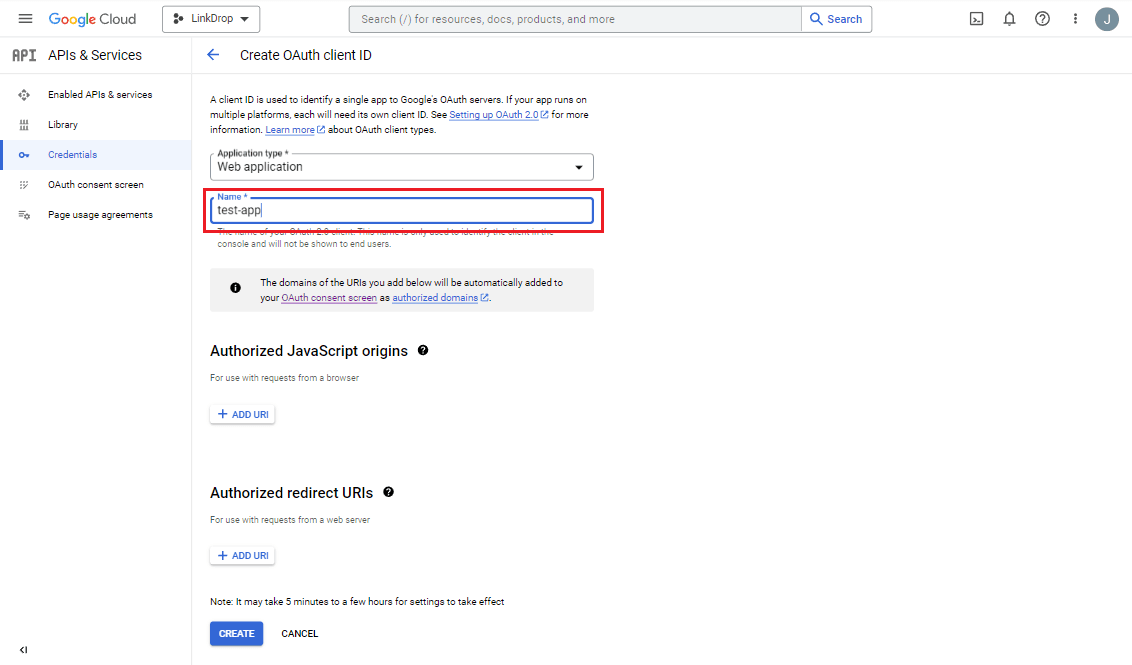This screenshot has height=665, width=1132.
Task: Open the three-dot settings menu
Action: point(1075,19)
